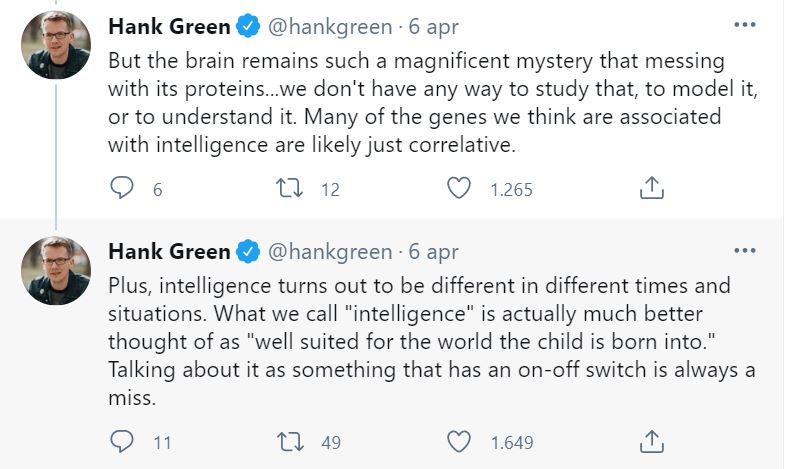Screen dimensions: 785x469
Task: Share the first tweet via share icon
Action: tap(651, 187)
